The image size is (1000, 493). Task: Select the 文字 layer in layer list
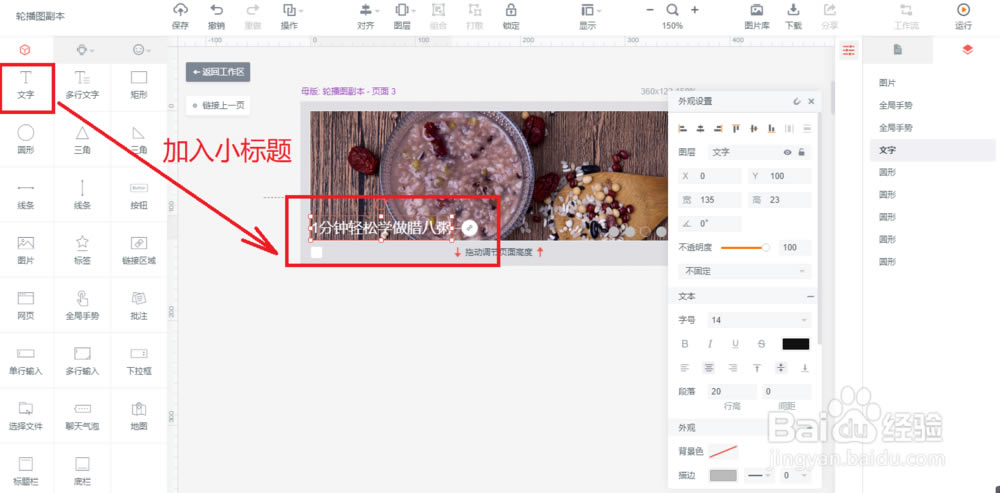click(x=932, y=150)
